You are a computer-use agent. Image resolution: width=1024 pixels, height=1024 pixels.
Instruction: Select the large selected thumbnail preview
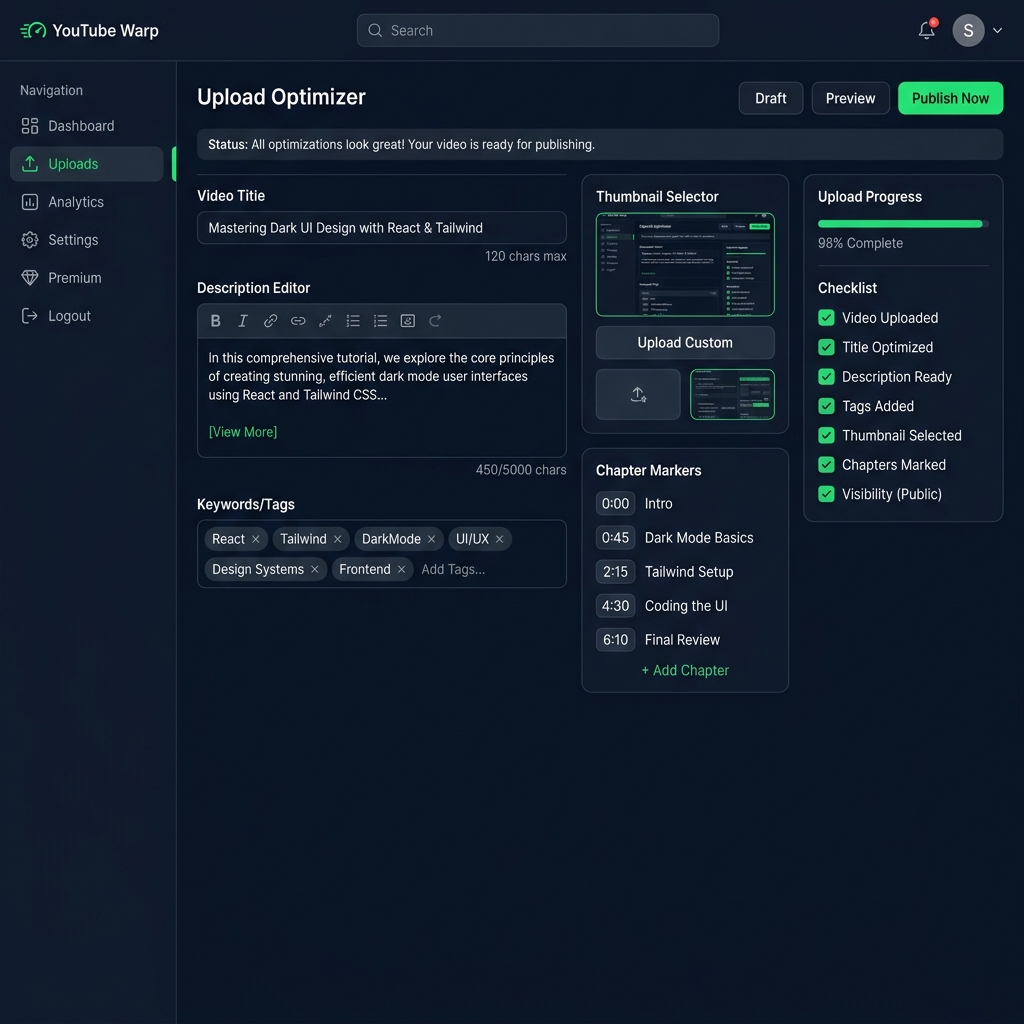(x=685, y=264)
